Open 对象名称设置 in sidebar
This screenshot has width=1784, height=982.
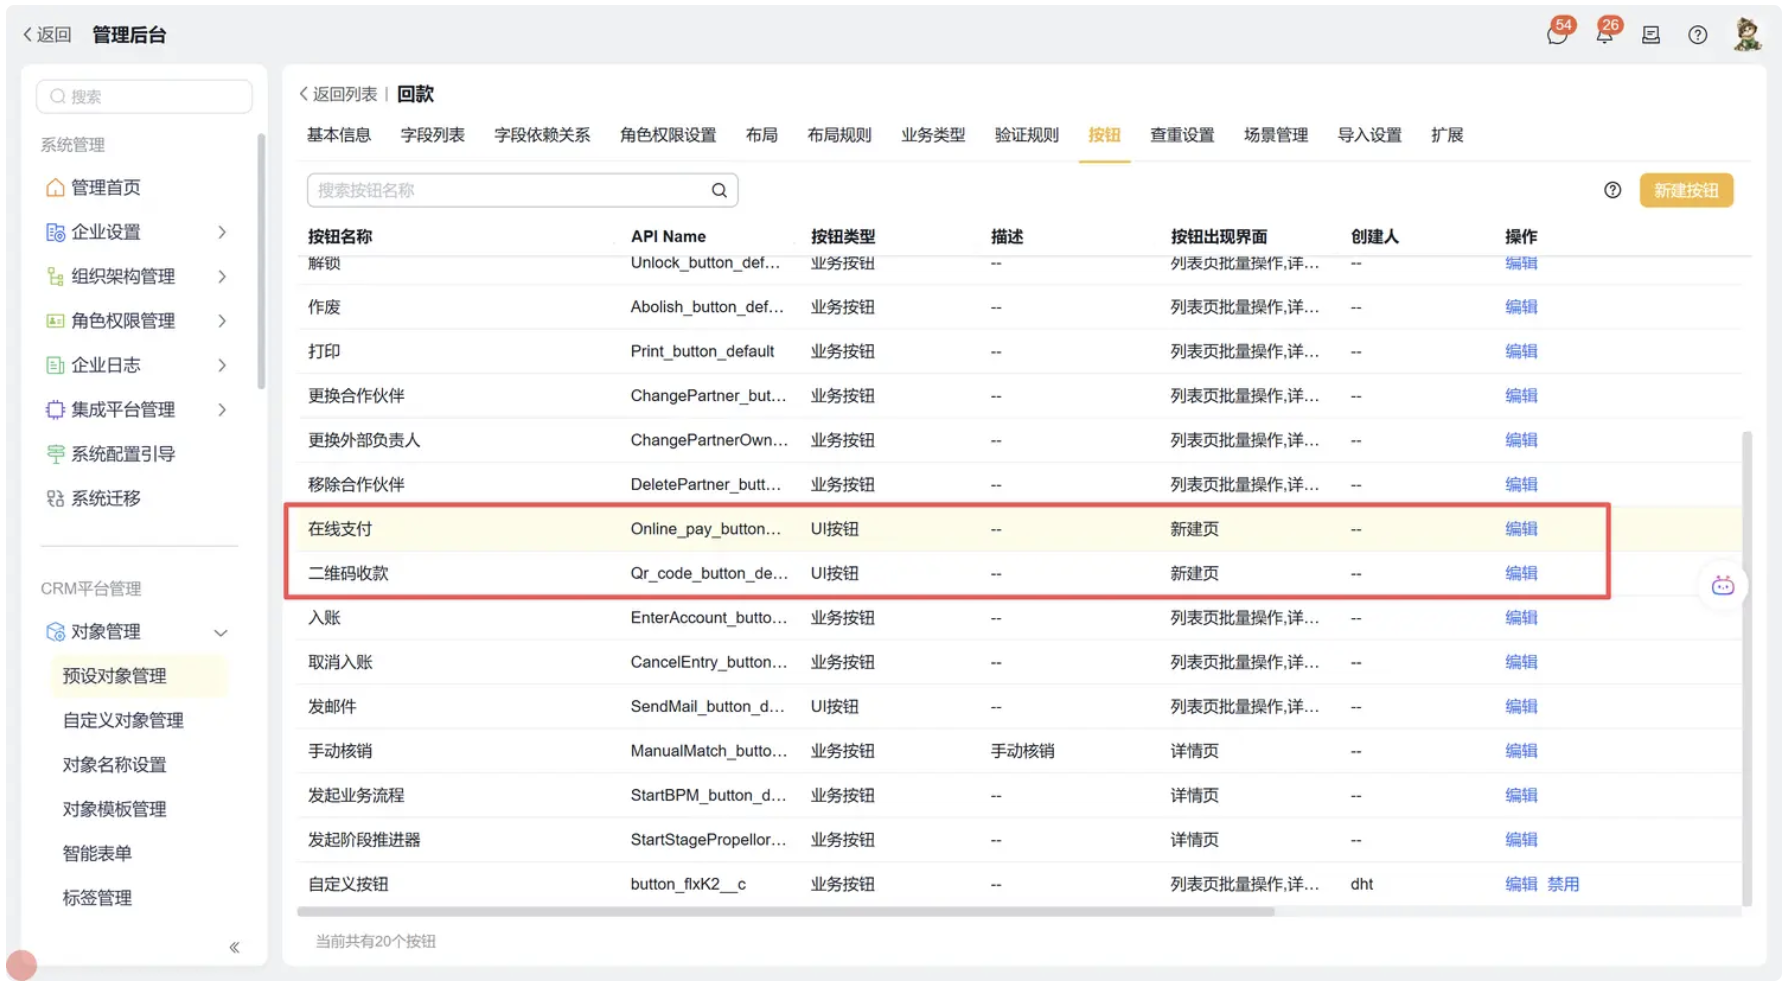(x=114, y=765)
